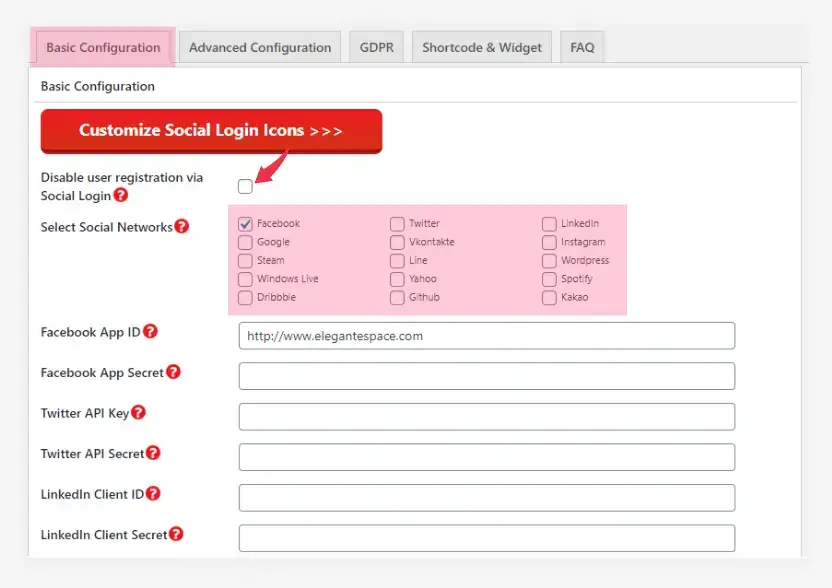
Task: Uncheck the Facebook social network
Action: tap(245, 223)
